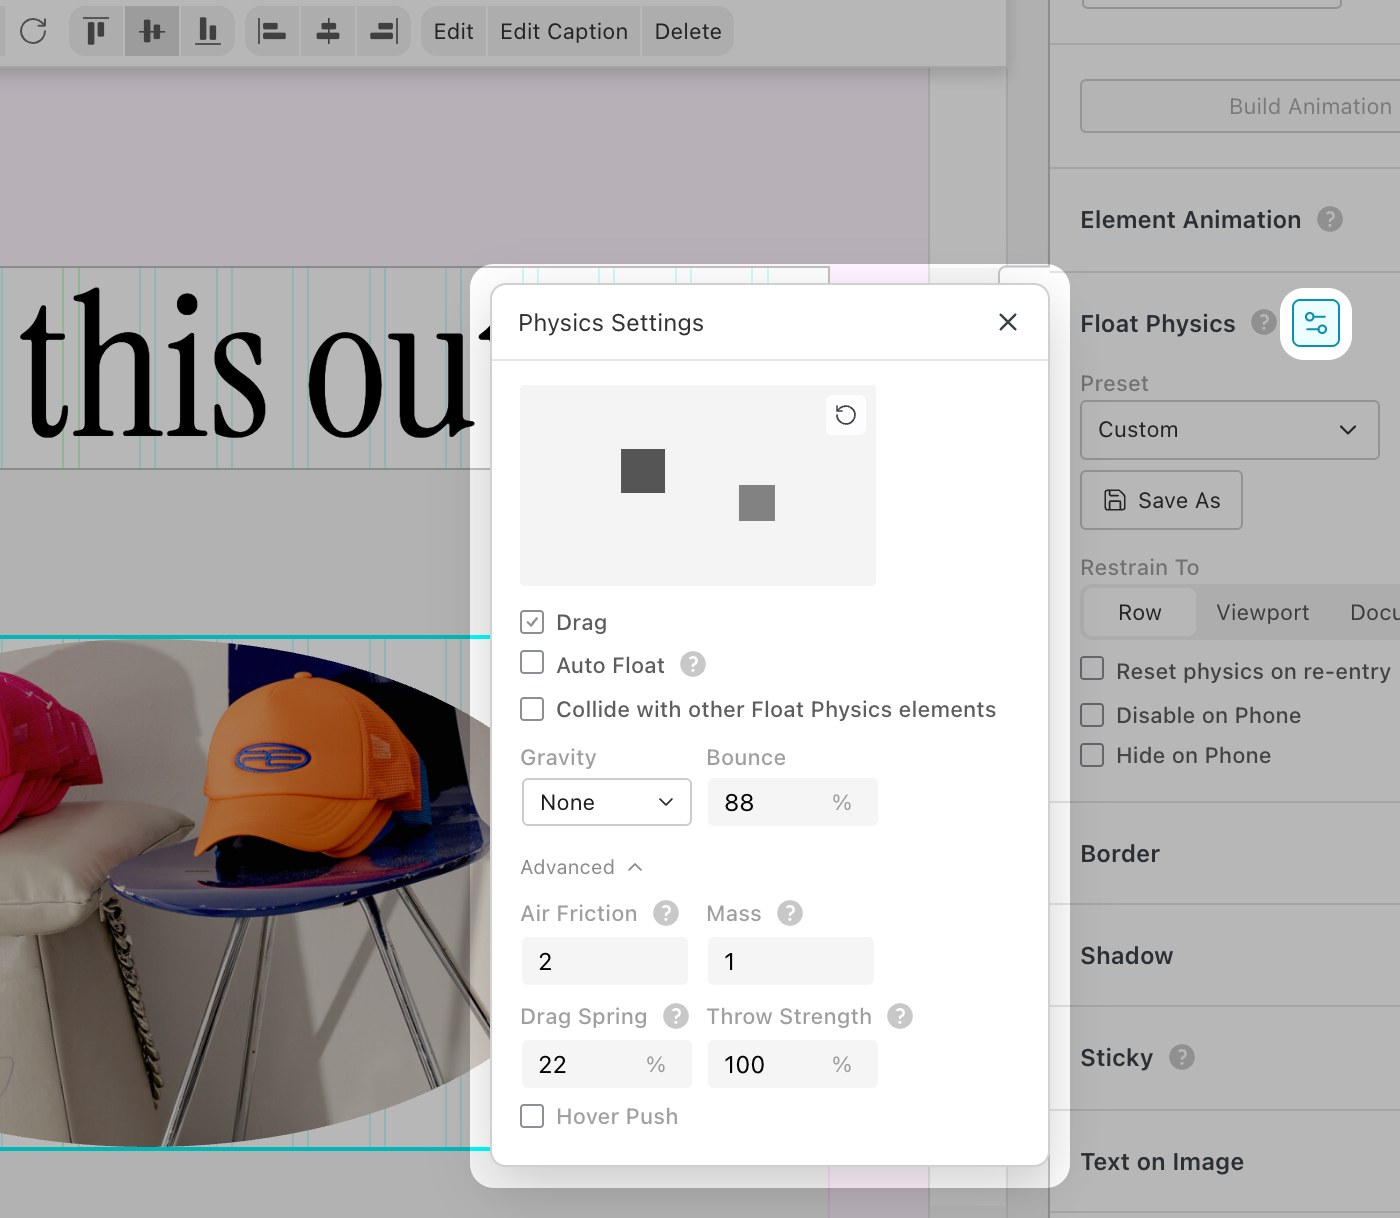Screen dimensions: 1400x1218
Task: Align selection to horizontal center
Action: (x=328, y=31)
